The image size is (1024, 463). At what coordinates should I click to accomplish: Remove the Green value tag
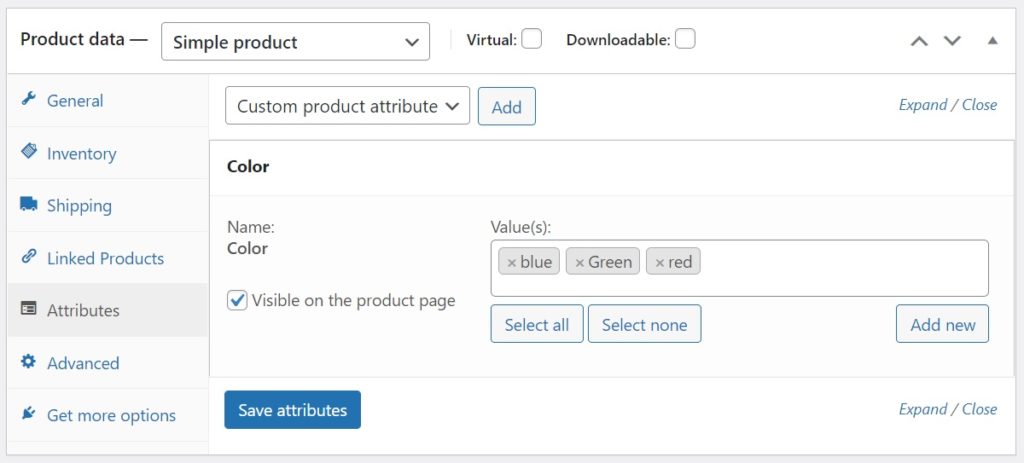pyautogui.click(x=579, y=263)
